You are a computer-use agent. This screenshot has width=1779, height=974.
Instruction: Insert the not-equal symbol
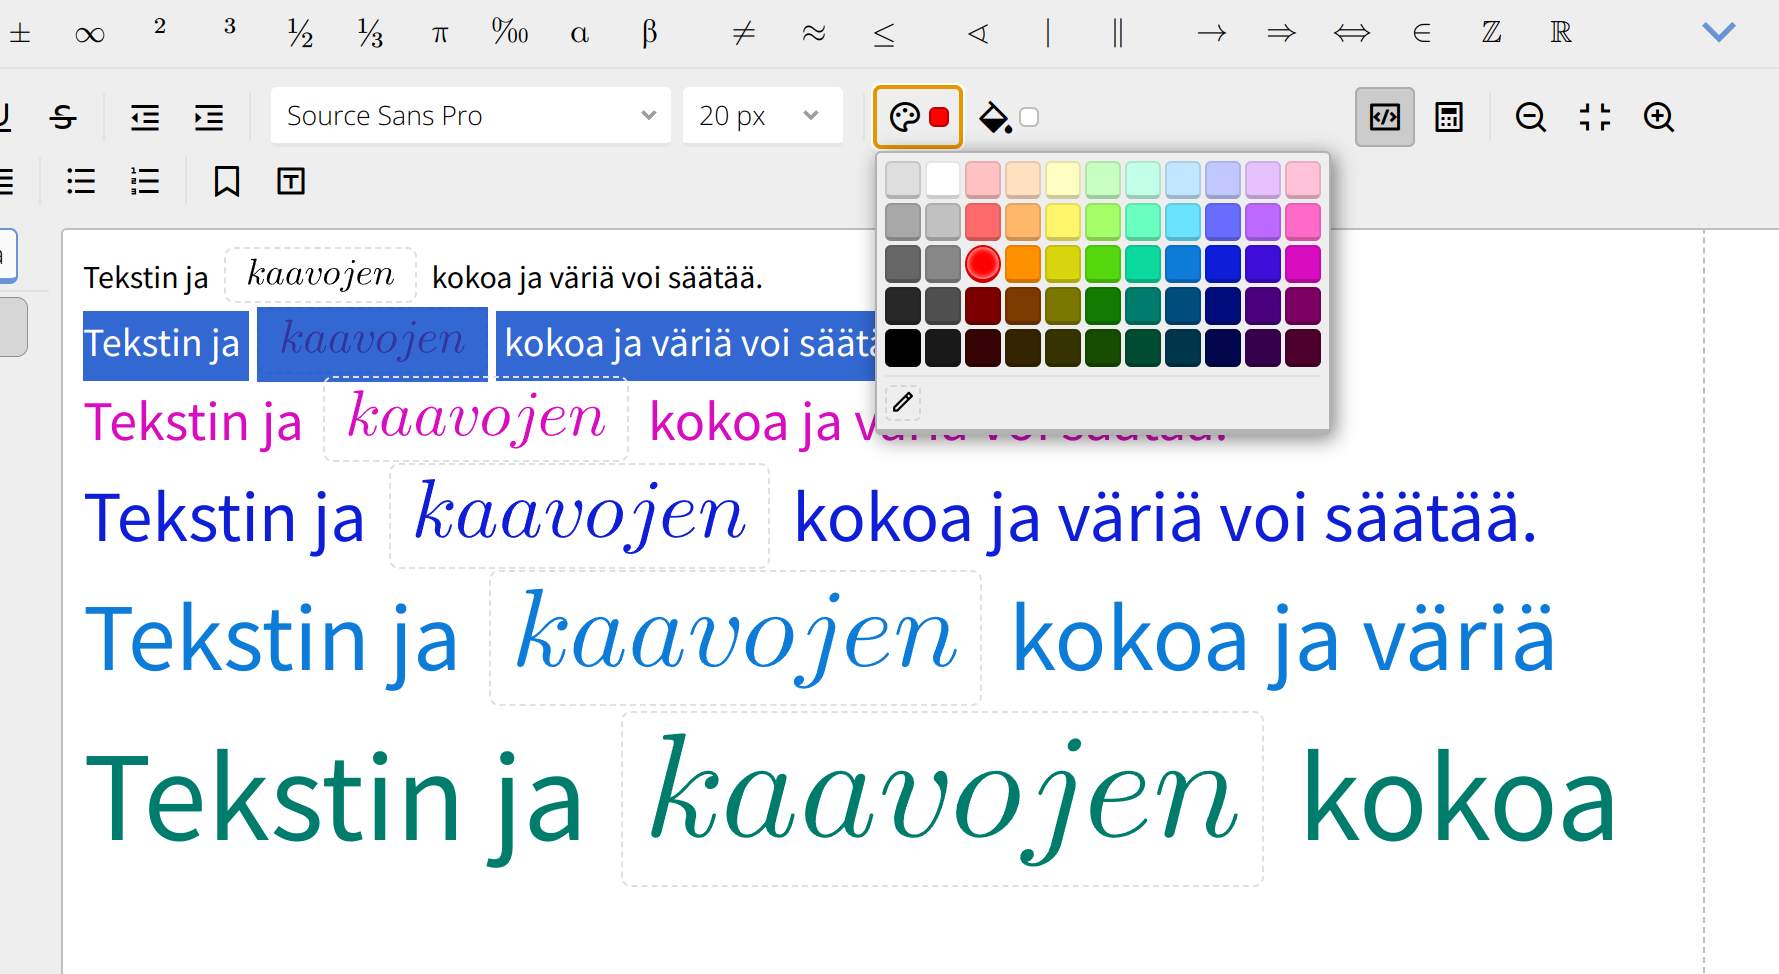(744, 33)
